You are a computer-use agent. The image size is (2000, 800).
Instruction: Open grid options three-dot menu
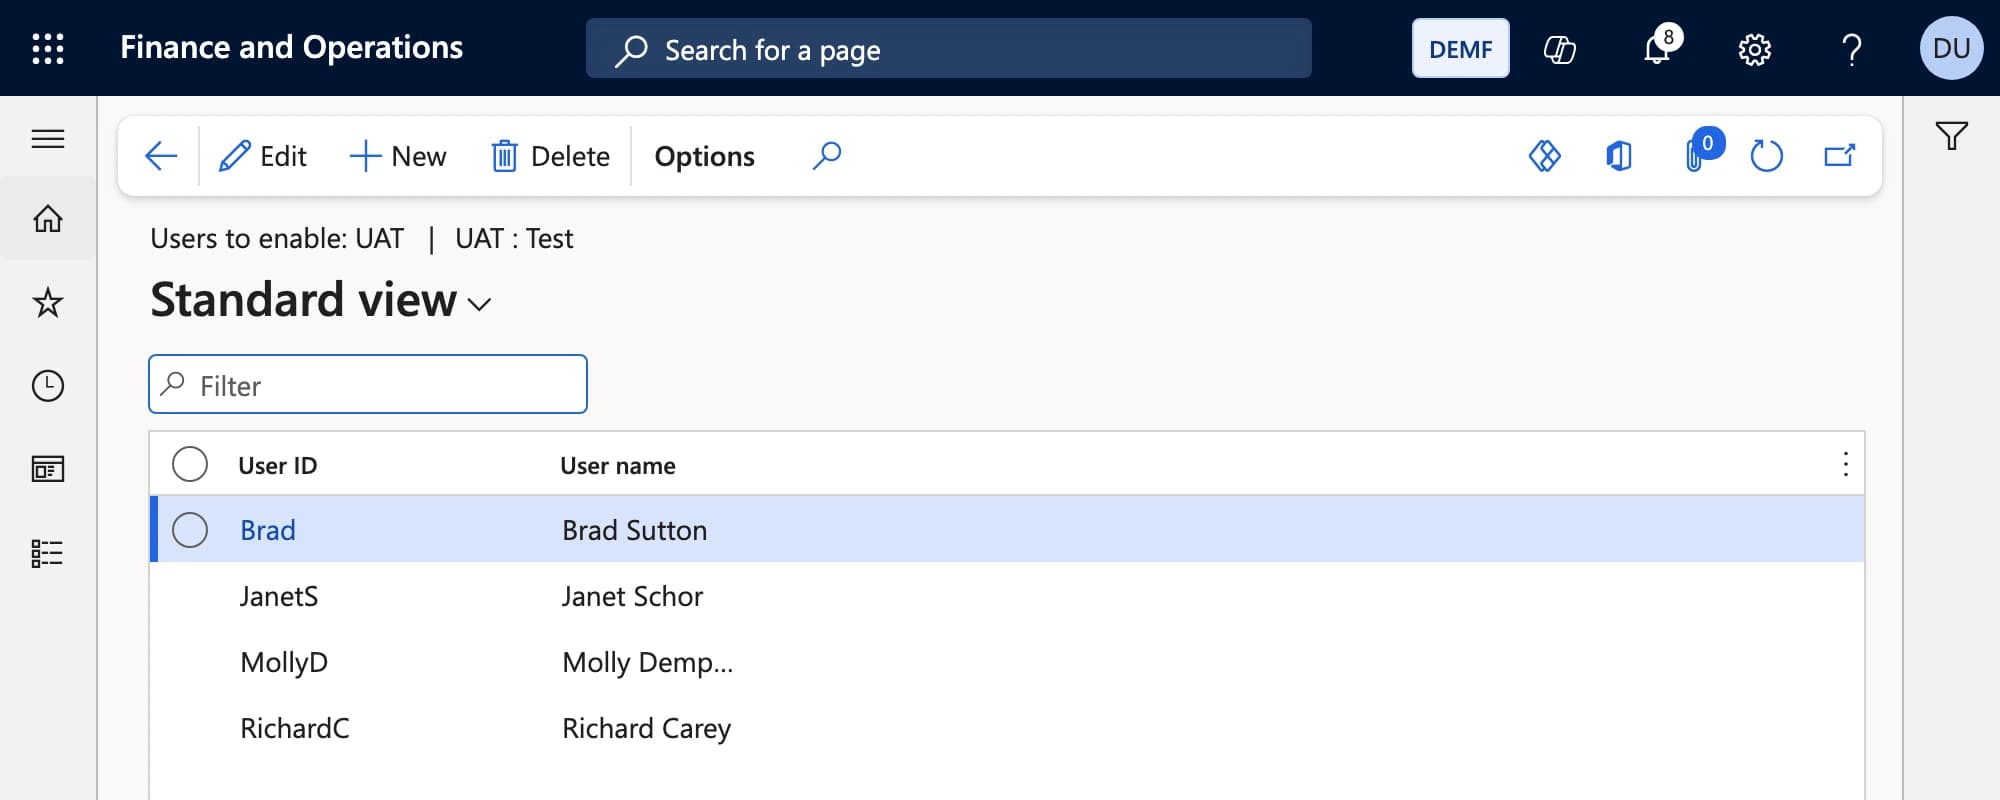(1845, 464)
